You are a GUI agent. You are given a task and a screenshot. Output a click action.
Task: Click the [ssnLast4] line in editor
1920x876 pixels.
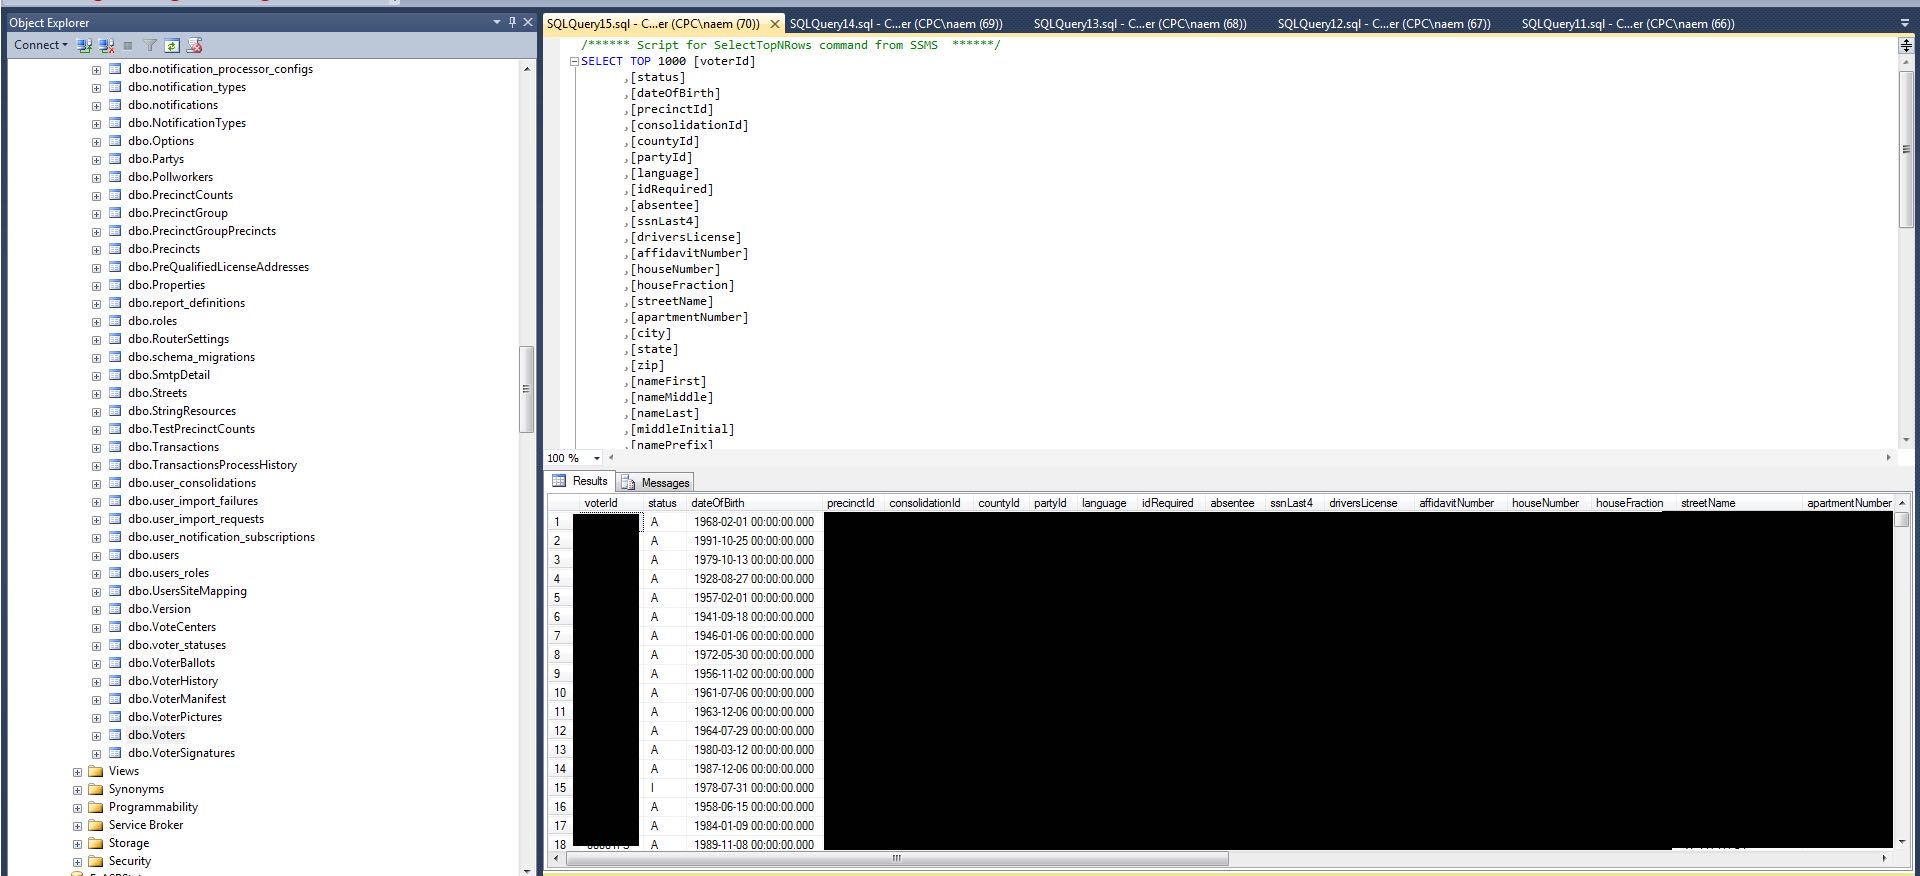pos(665,221)
